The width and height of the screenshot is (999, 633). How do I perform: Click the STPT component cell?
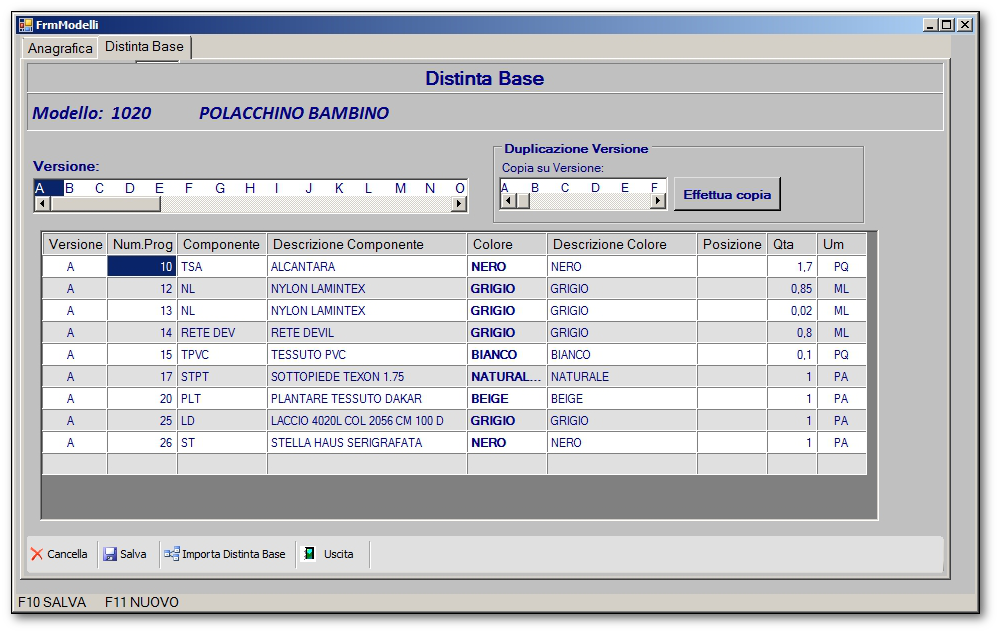pyautogui.click(x=222, y=377)
